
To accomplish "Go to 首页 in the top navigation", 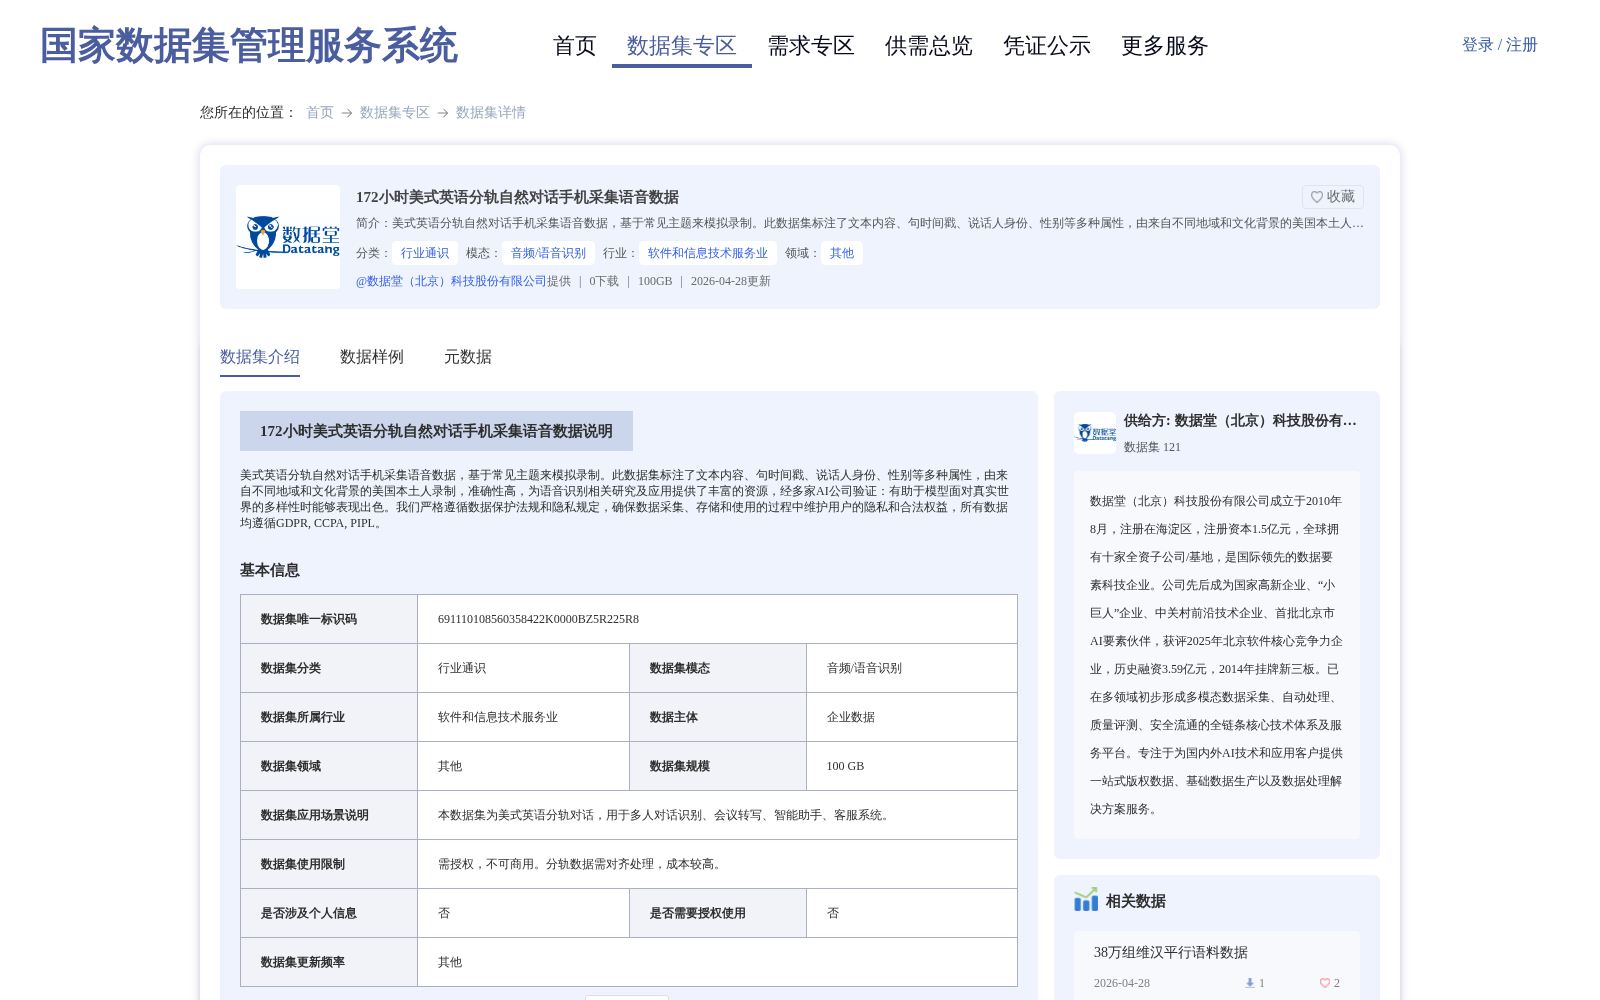I will pos(575,46).
